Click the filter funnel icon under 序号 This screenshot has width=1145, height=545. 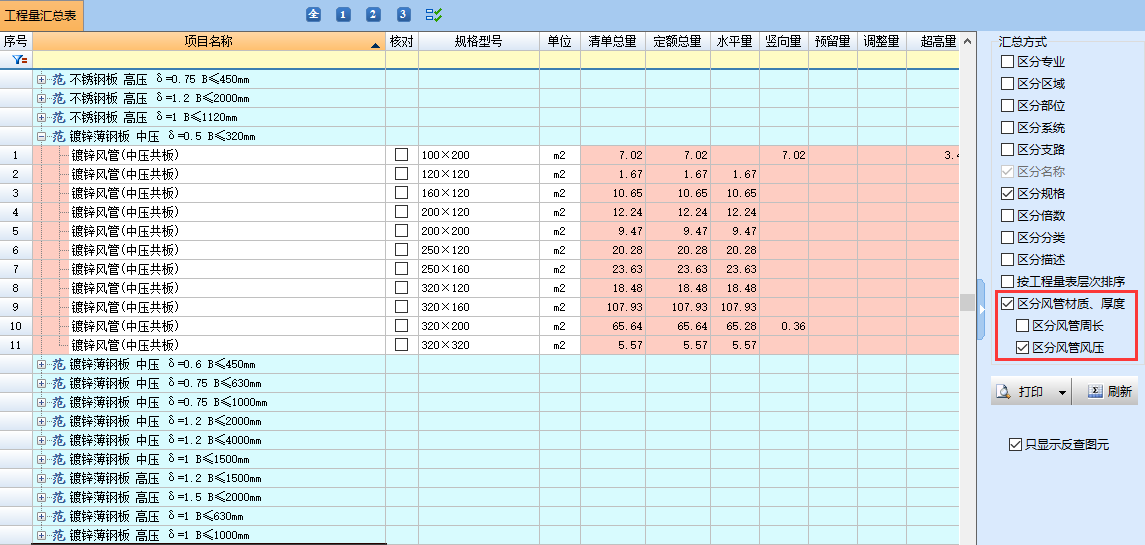pos(17,60)
